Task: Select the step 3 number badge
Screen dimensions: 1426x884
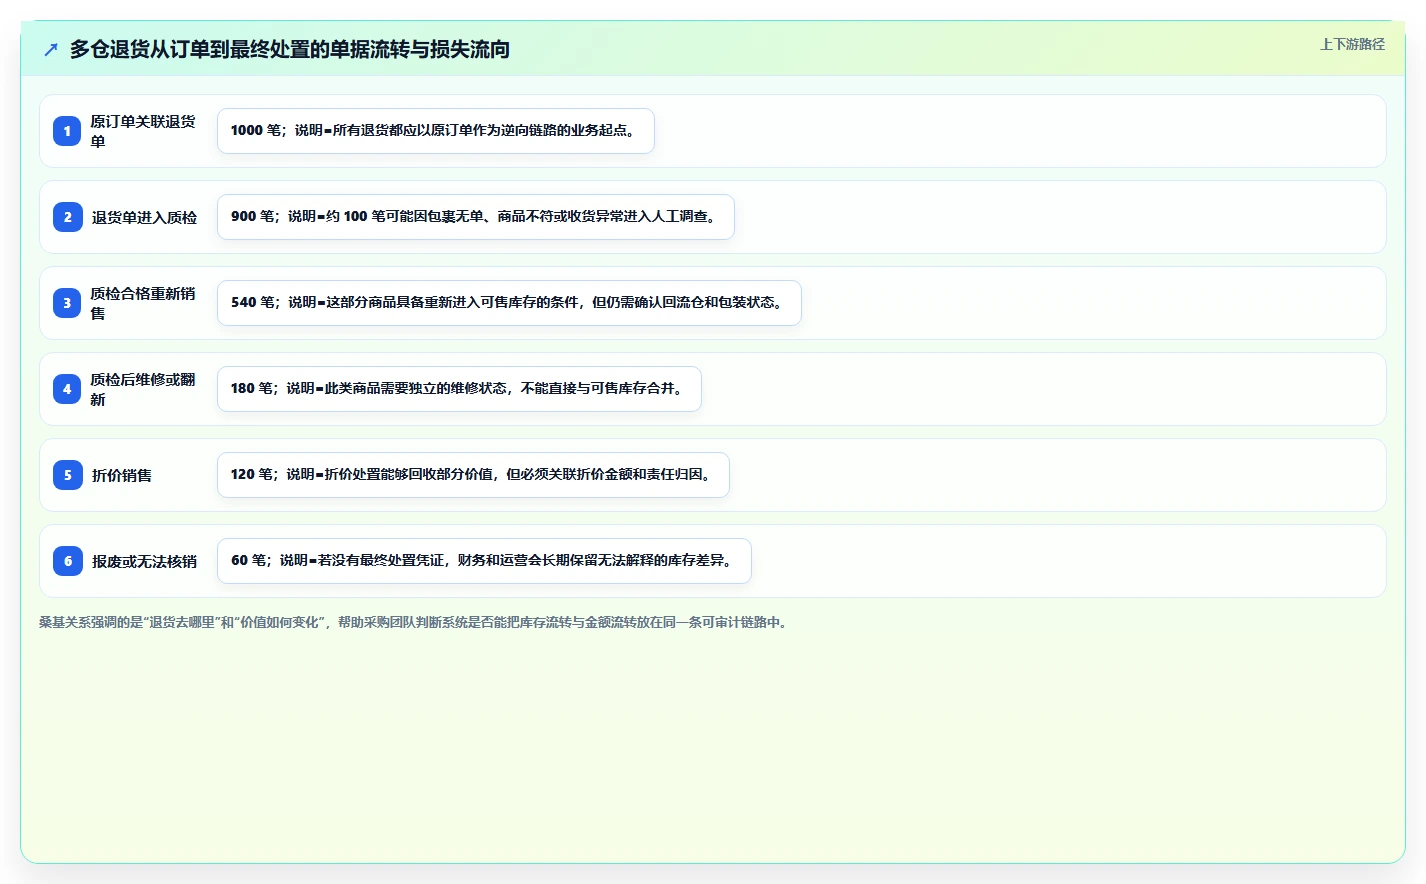Action: 67,303
